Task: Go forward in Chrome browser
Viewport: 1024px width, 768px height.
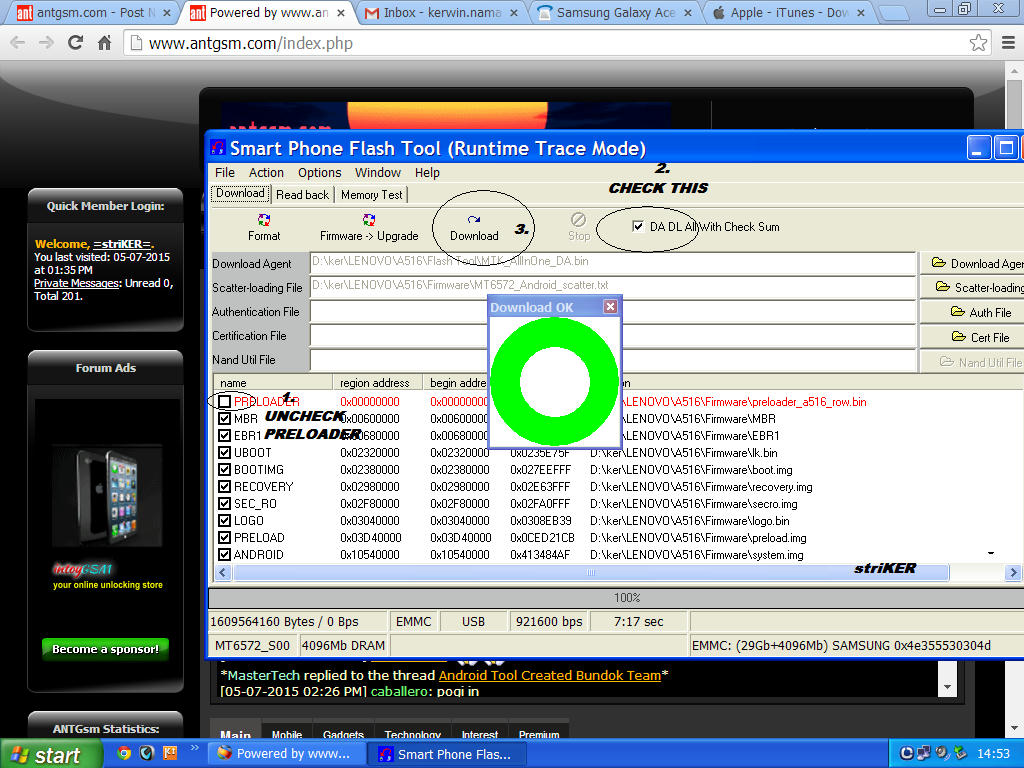Action: click(x=46, y=43)
